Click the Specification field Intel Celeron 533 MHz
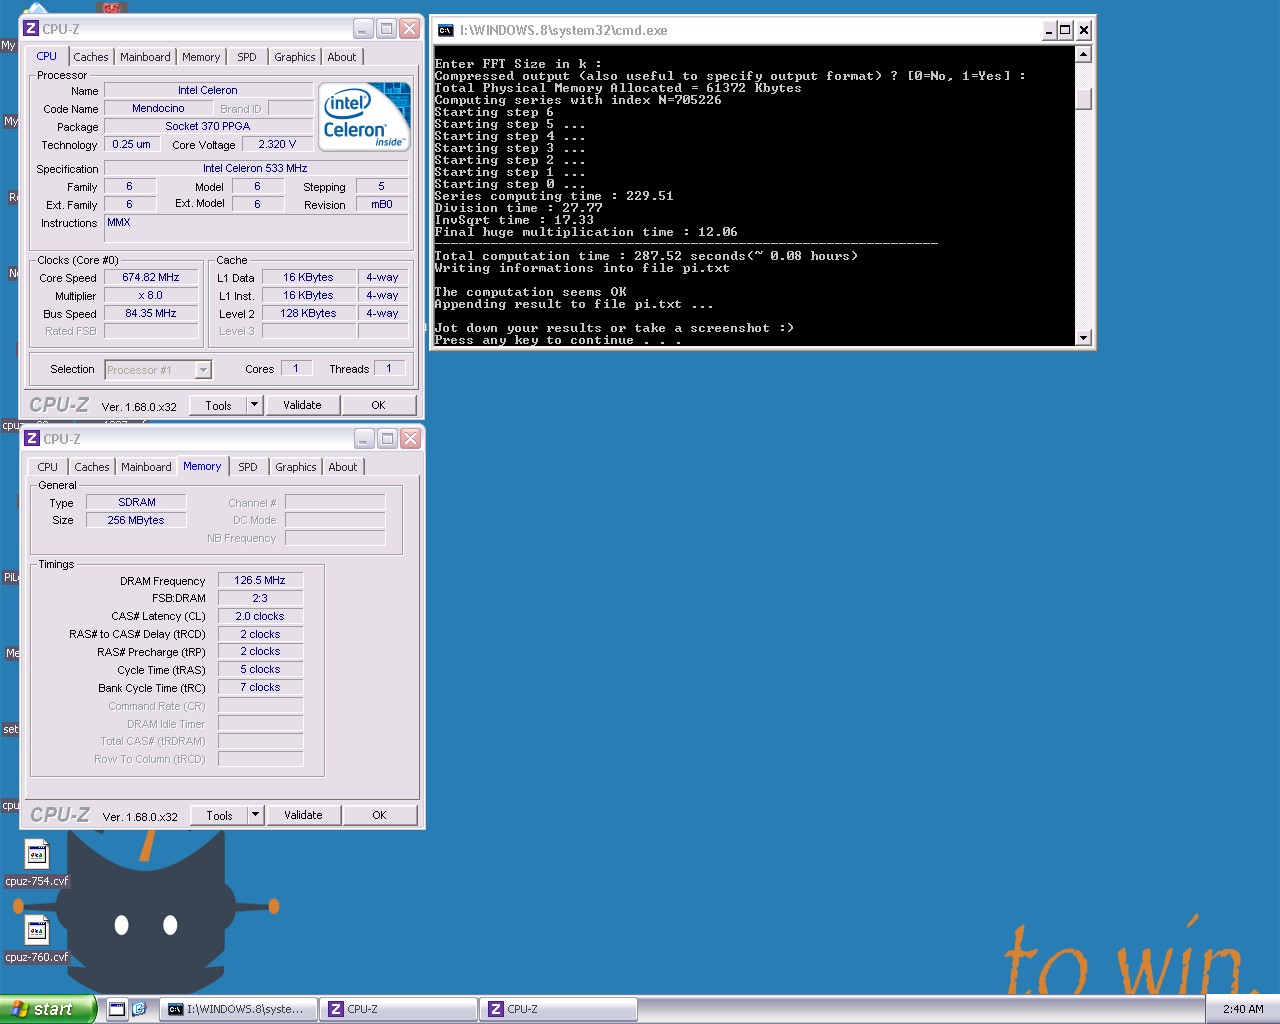The width and height of the screenshot is (1280, 1024). coord(255,168)
